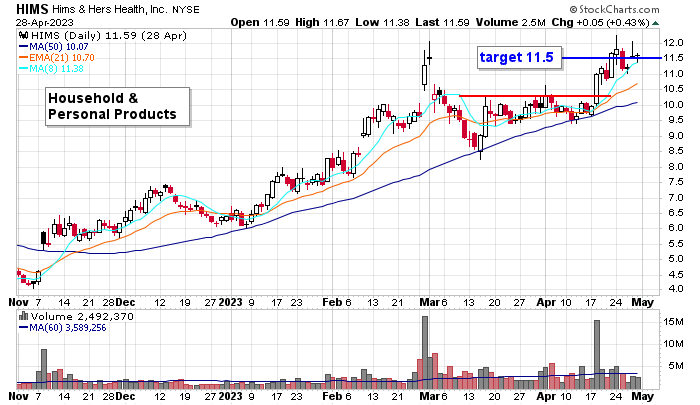Viewport: 700px width, 405px height.
Task: Click the Open 11.59 value
Action: tap(260, 22)
